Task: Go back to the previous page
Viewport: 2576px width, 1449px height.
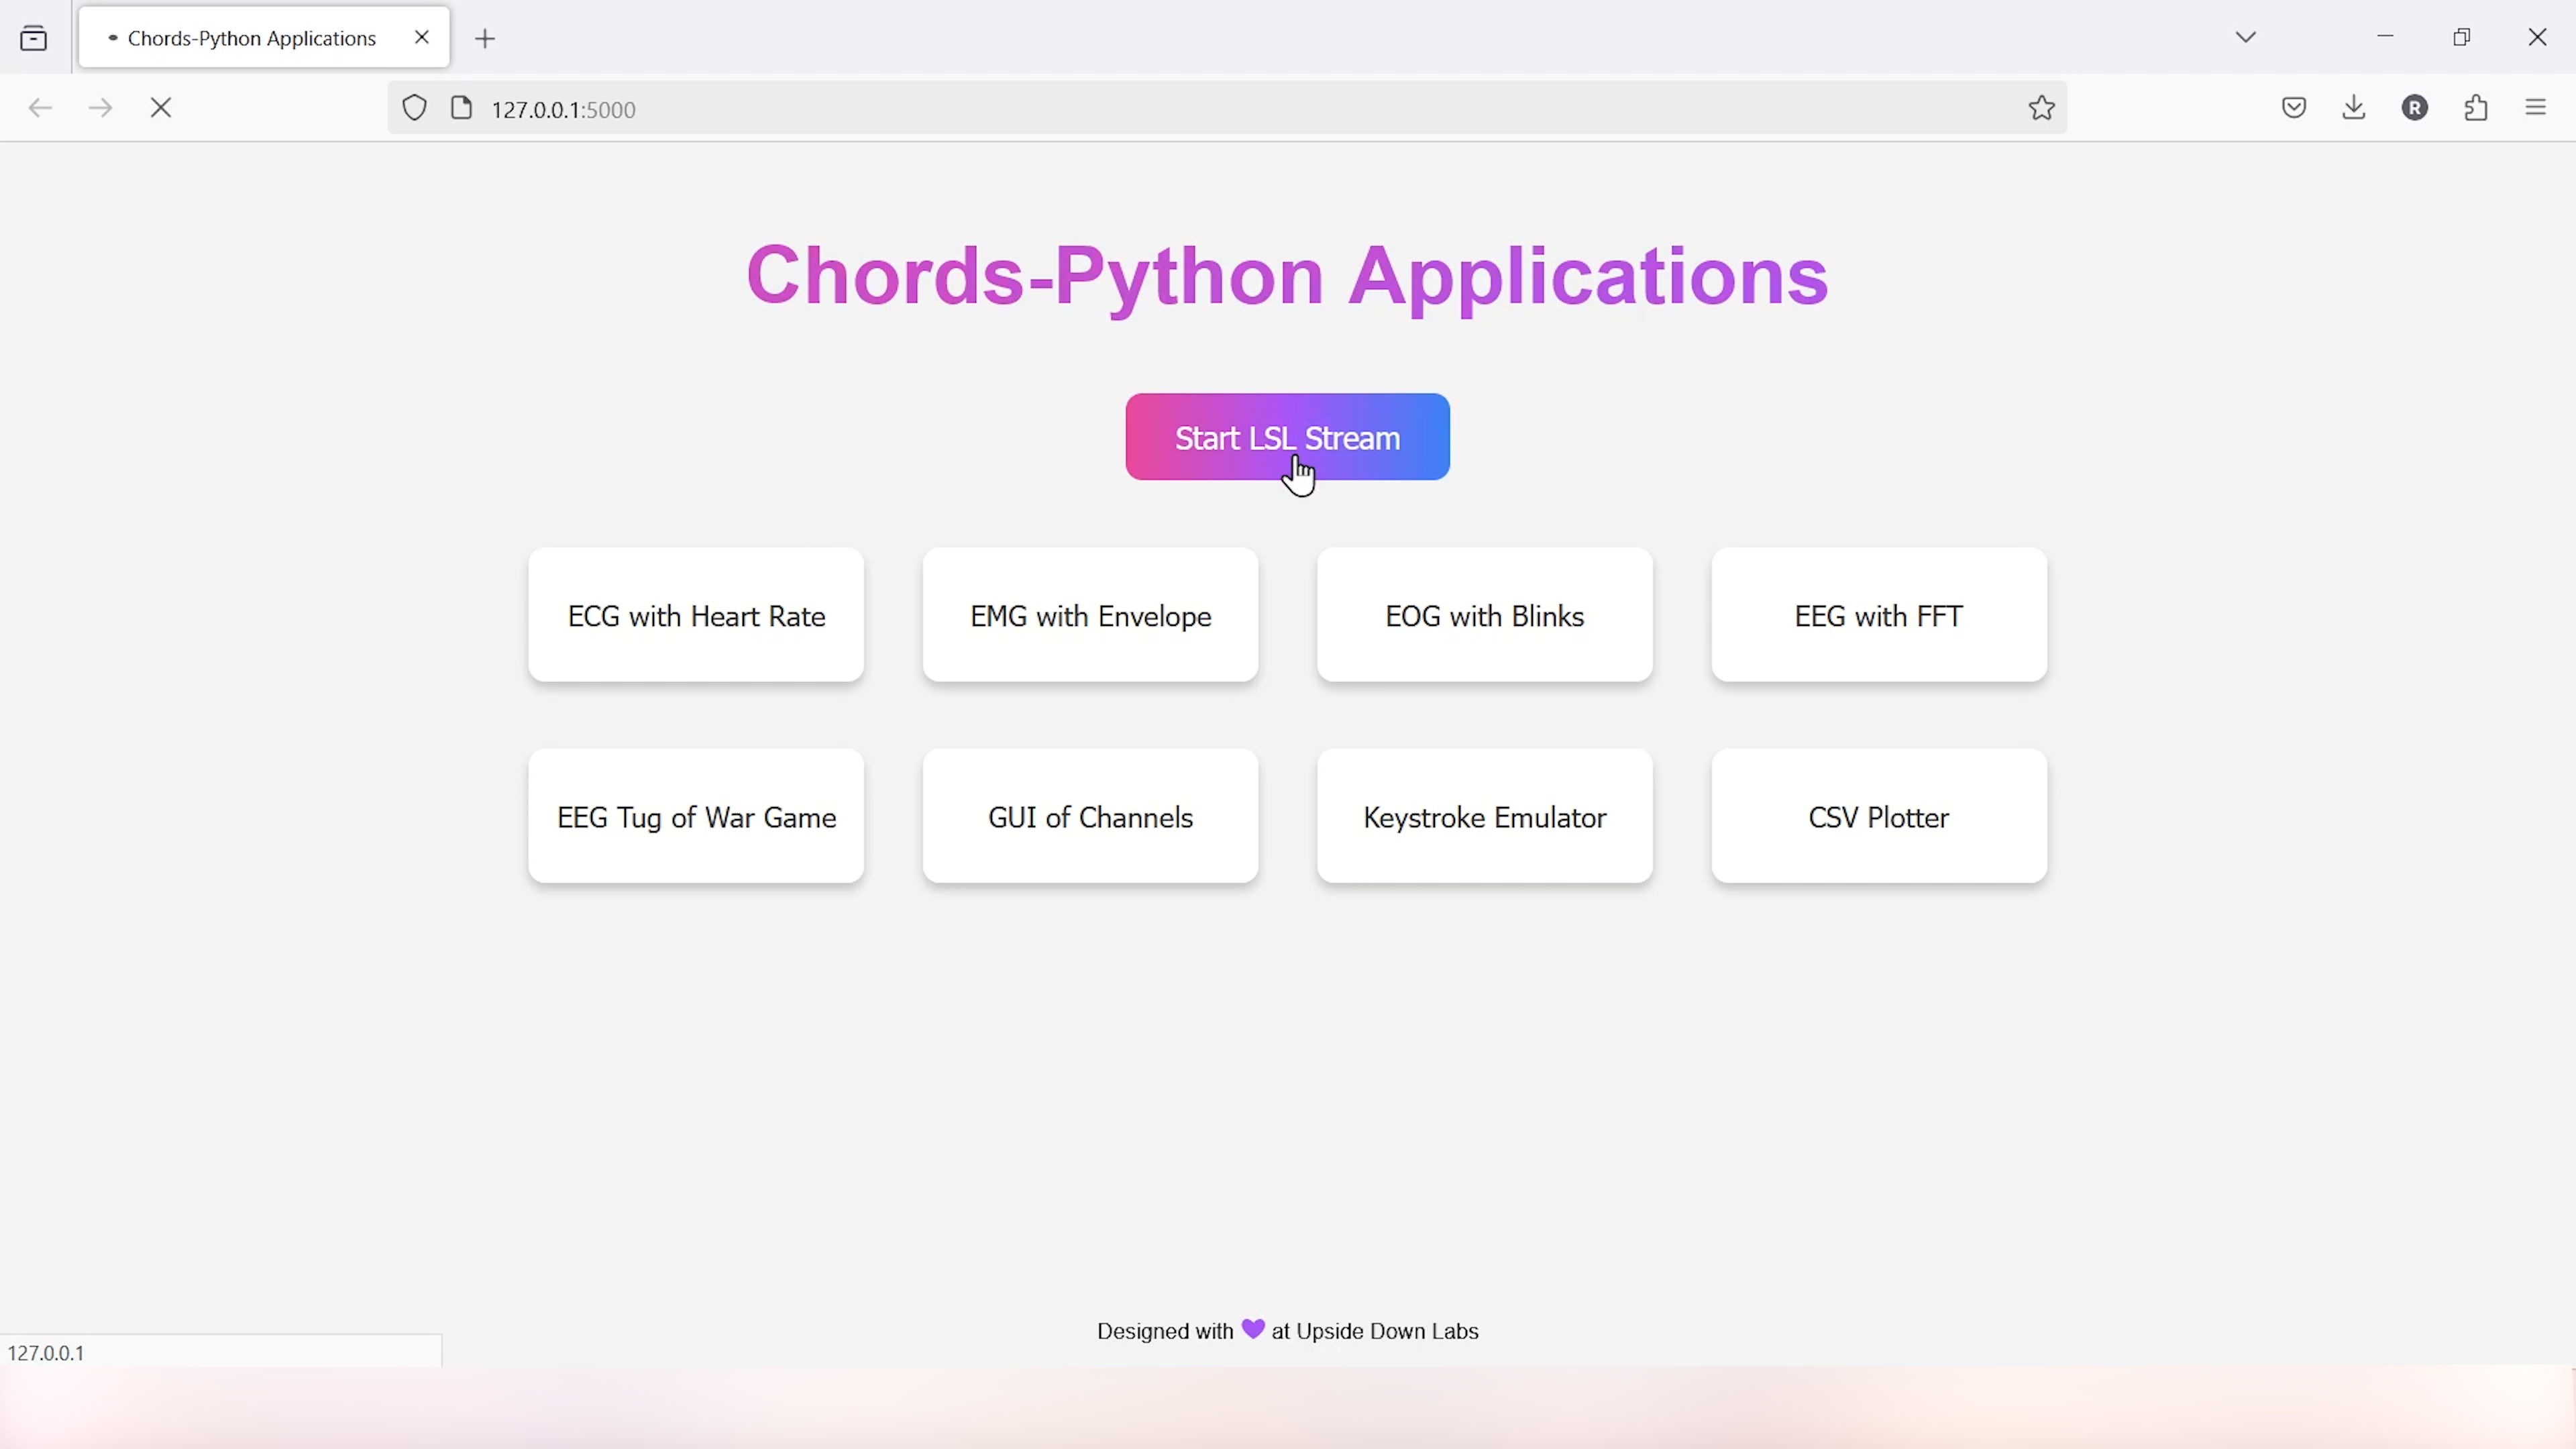Action: (x=40, y=108)
